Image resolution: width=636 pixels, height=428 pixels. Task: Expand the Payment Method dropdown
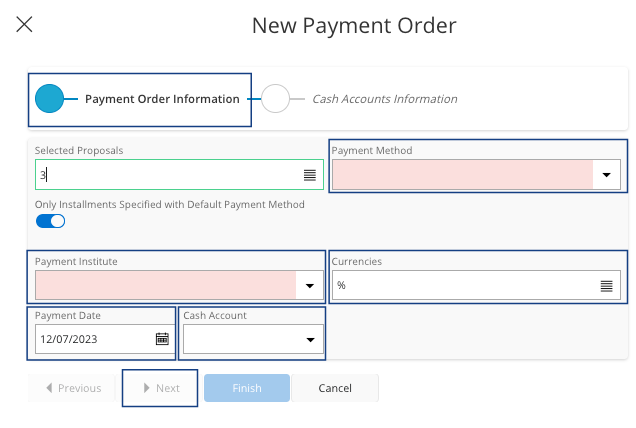click(606, 175)
